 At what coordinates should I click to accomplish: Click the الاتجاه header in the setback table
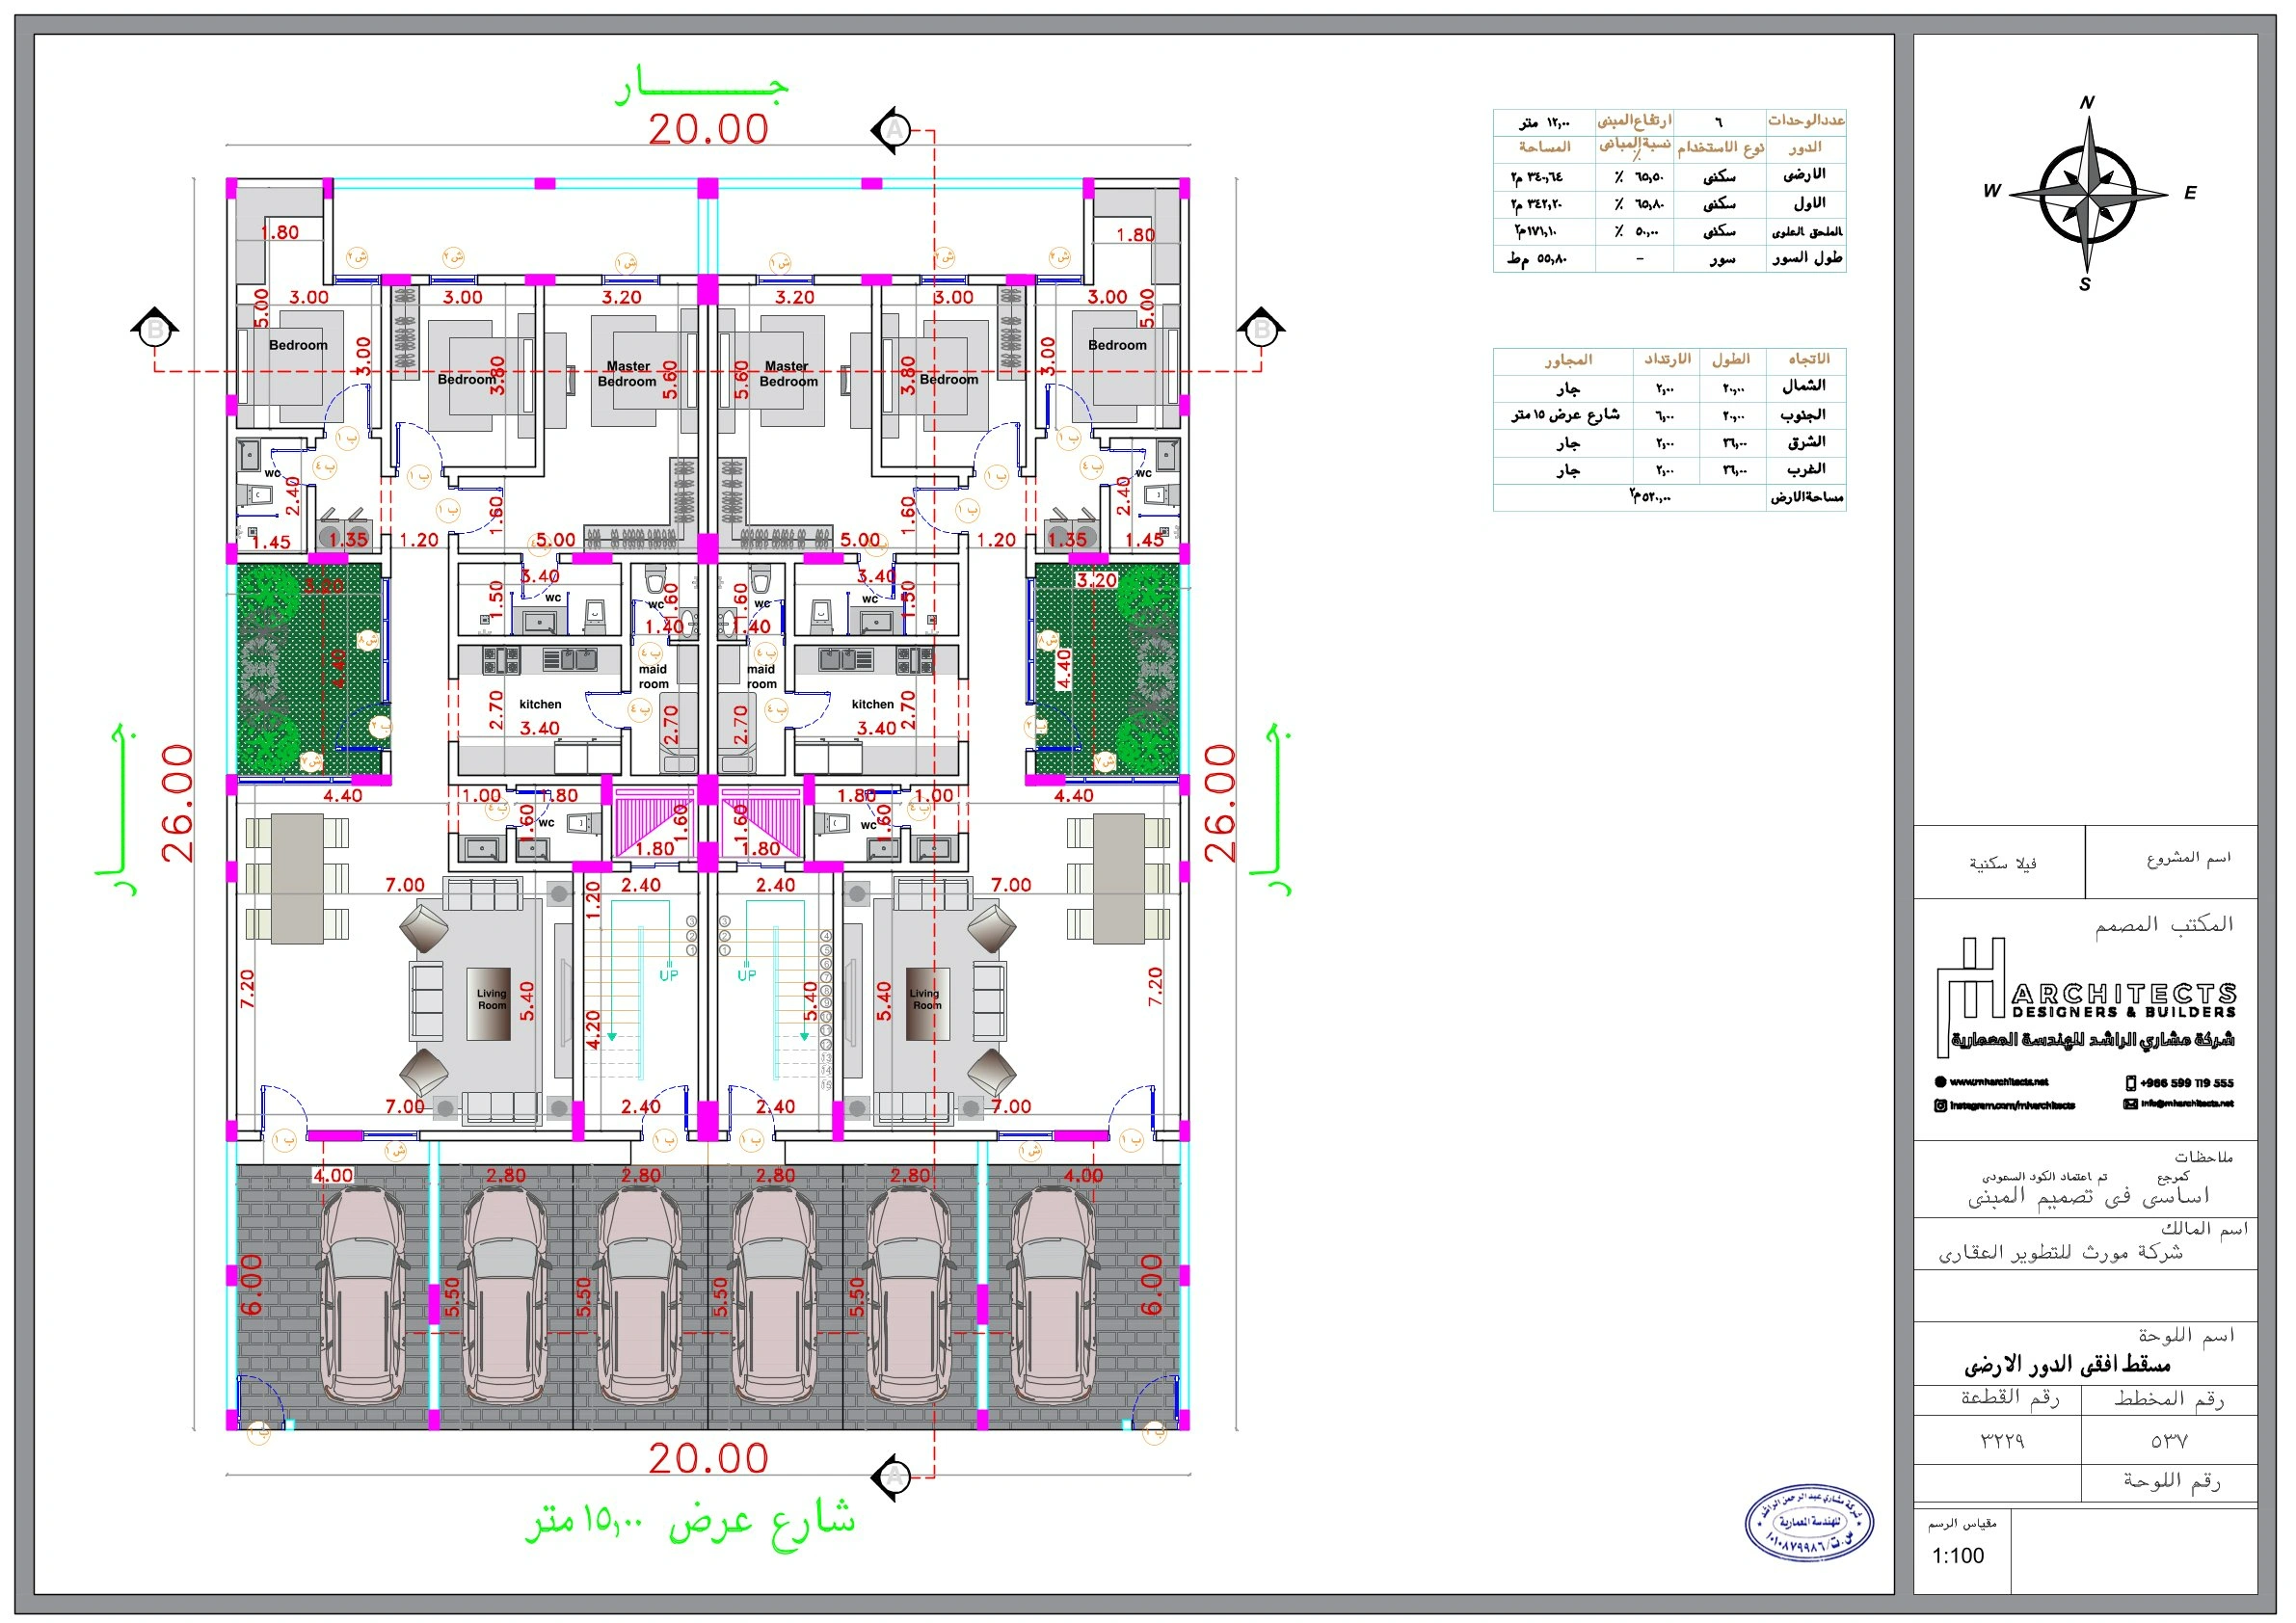coord(1808,359)
